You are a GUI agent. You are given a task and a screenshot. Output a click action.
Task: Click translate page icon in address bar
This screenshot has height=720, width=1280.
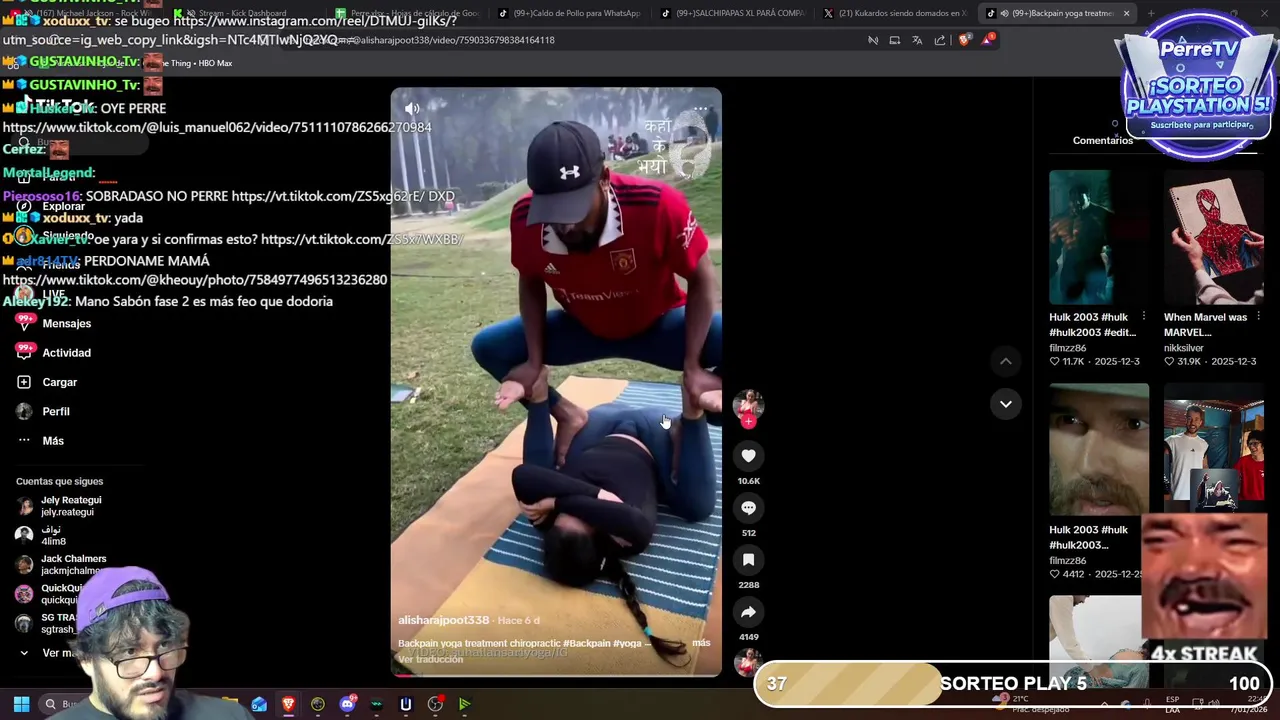coord(917,40)
